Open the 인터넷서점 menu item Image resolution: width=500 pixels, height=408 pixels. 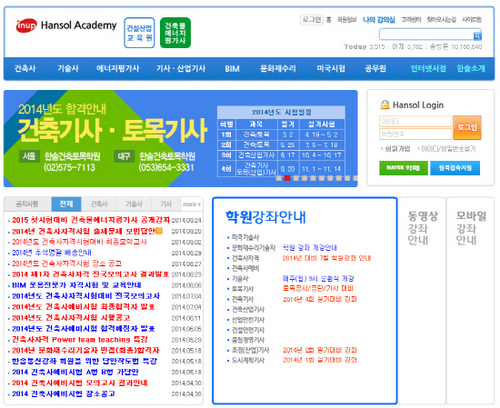click(428, 69)
